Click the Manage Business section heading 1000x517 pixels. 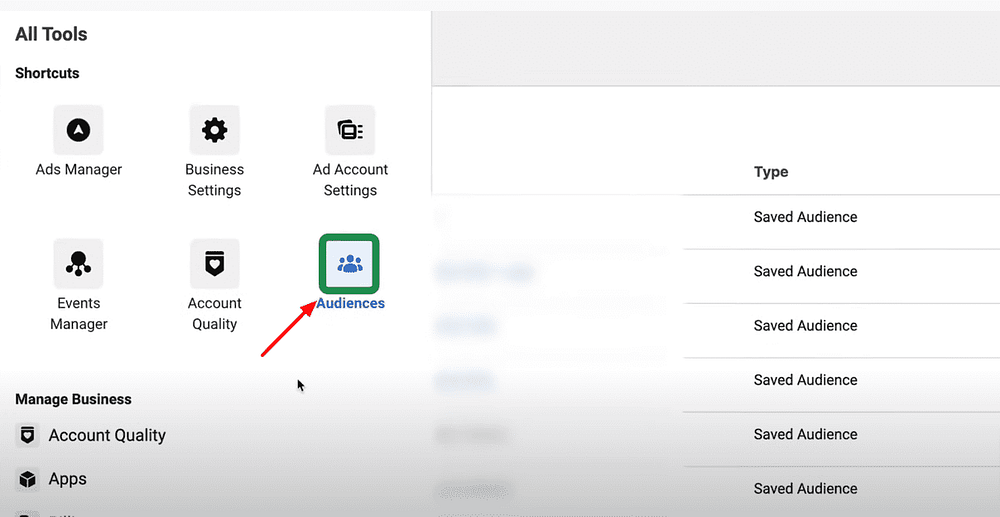(x=73, y=400)
